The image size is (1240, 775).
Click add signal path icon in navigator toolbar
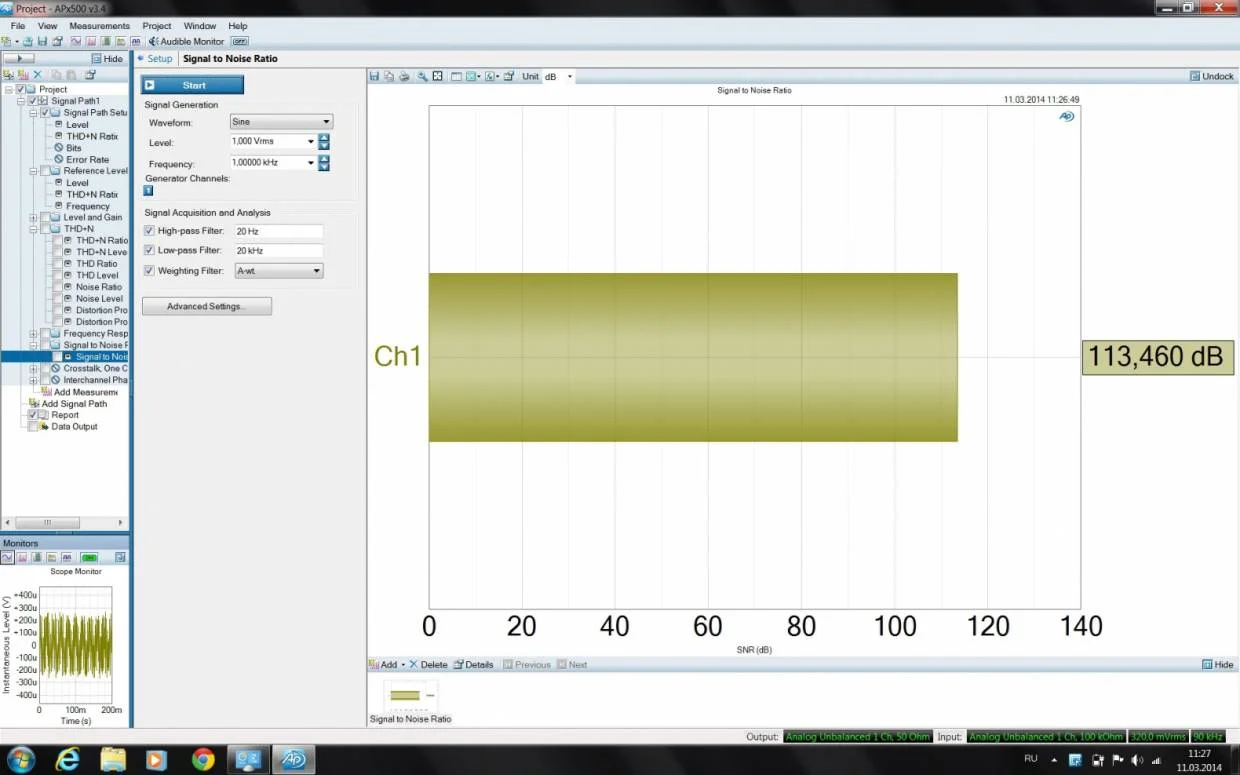8,74
